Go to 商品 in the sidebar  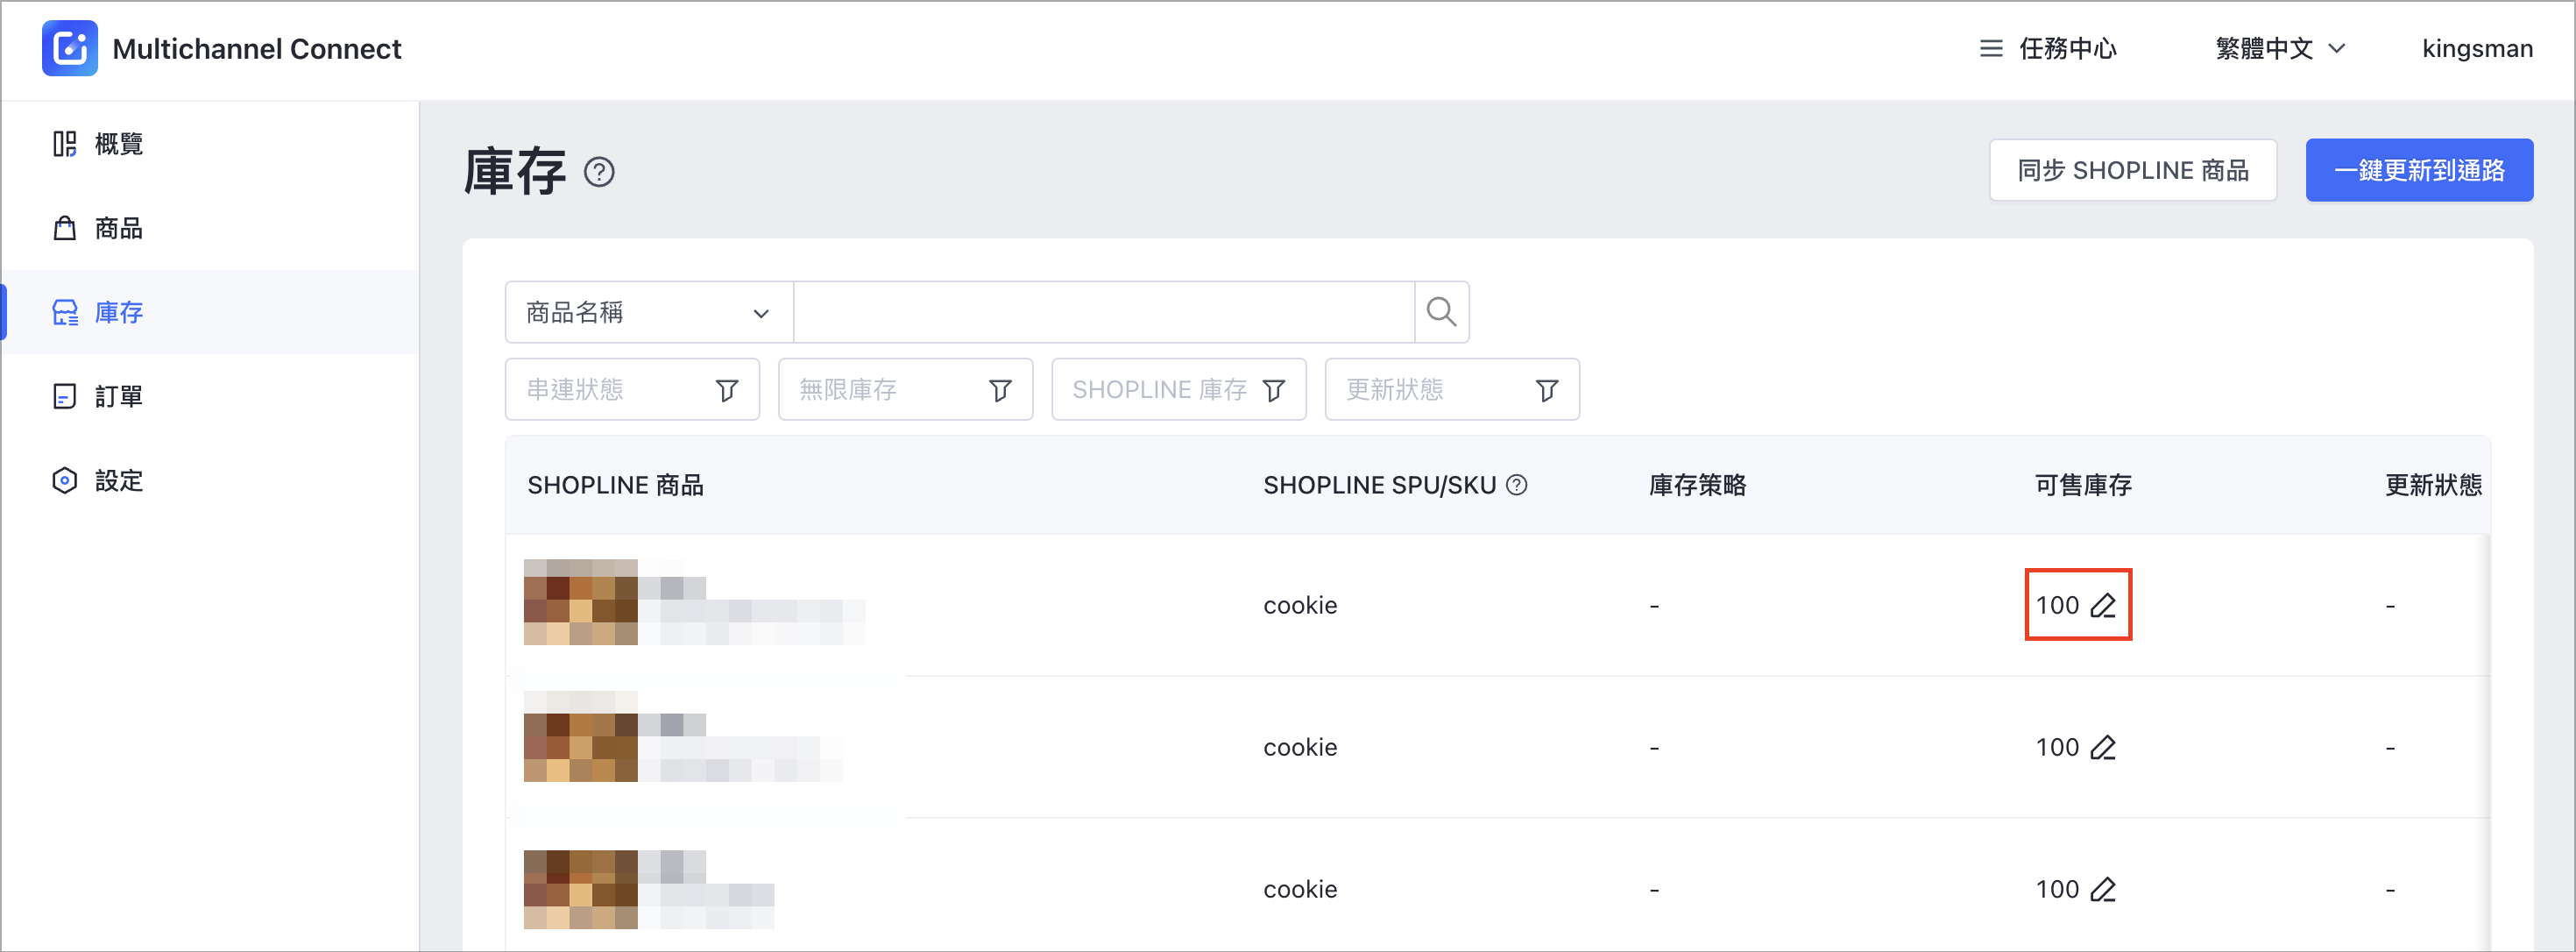210,228
